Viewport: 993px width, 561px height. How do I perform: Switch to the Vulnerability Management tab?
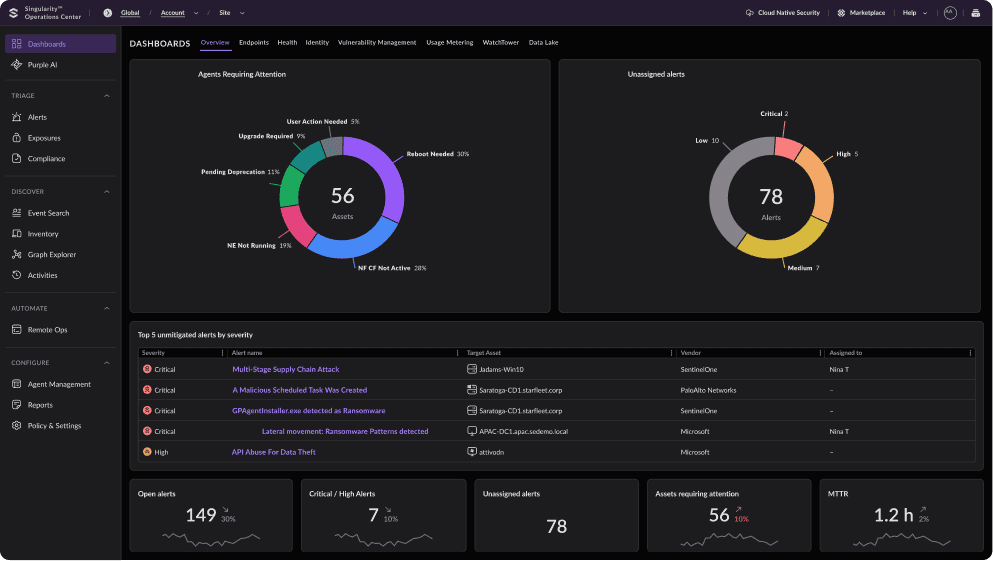pyautogui.click(x=377, y=43)
